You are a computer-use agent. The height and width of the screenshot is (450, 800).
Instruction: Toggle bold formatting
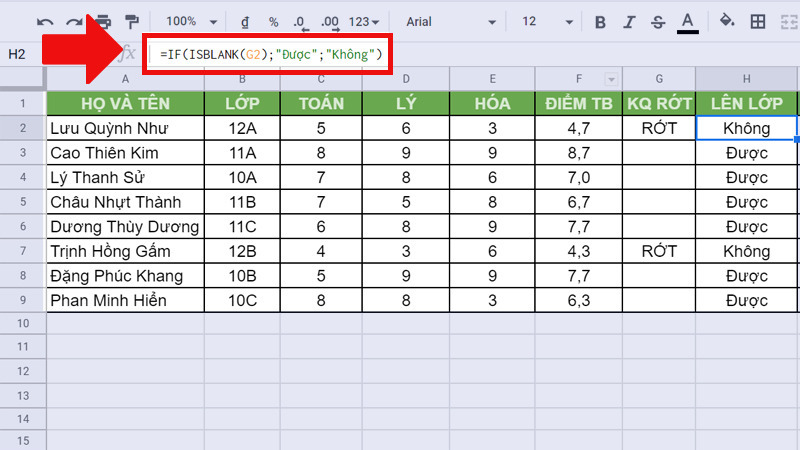(600, 21)
